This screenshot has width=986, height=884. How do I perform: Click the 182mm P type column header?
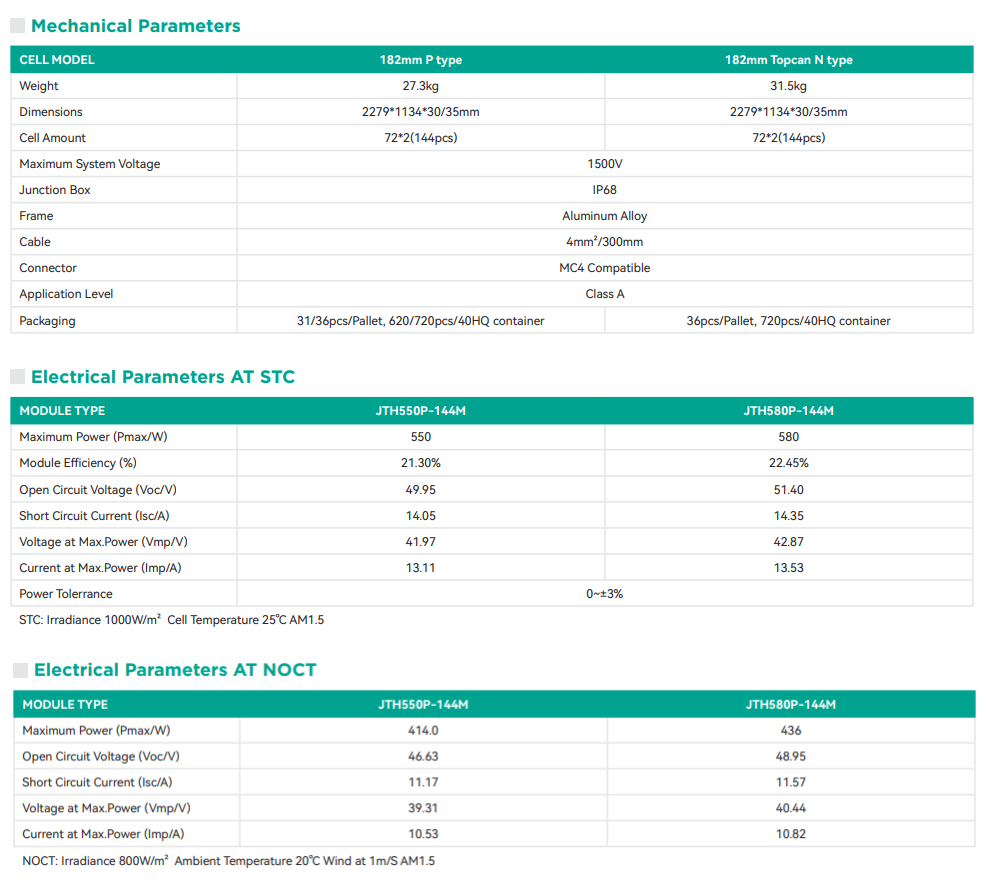(x=420, y=60)
